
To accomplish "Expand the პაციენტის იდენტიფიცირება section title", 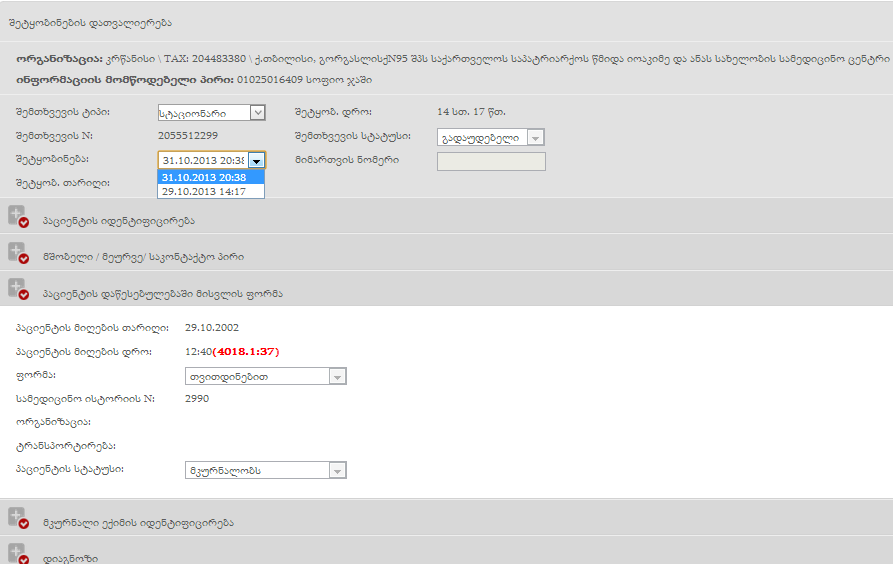I will [118, 221].
